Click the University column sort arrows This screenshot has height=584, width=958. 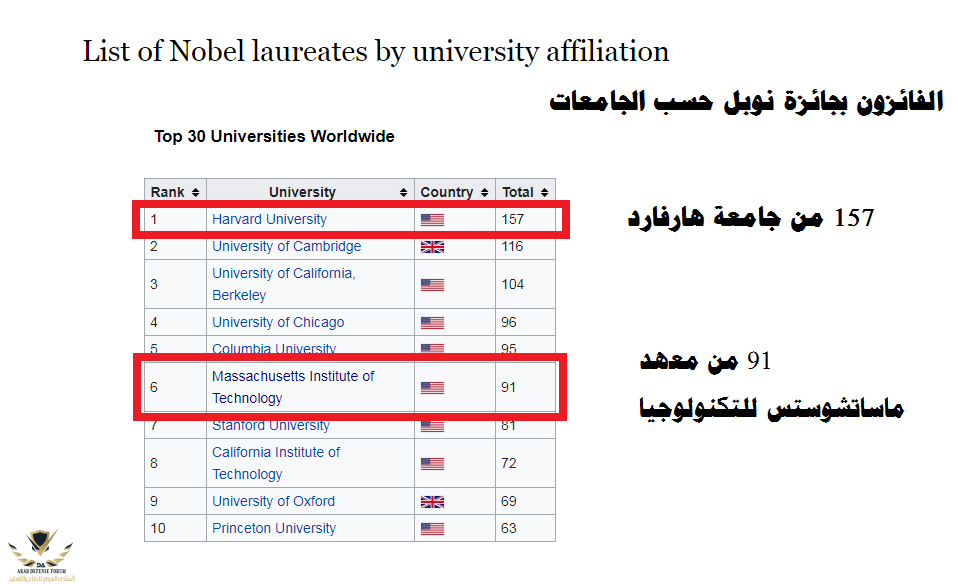tap(403, 192)
